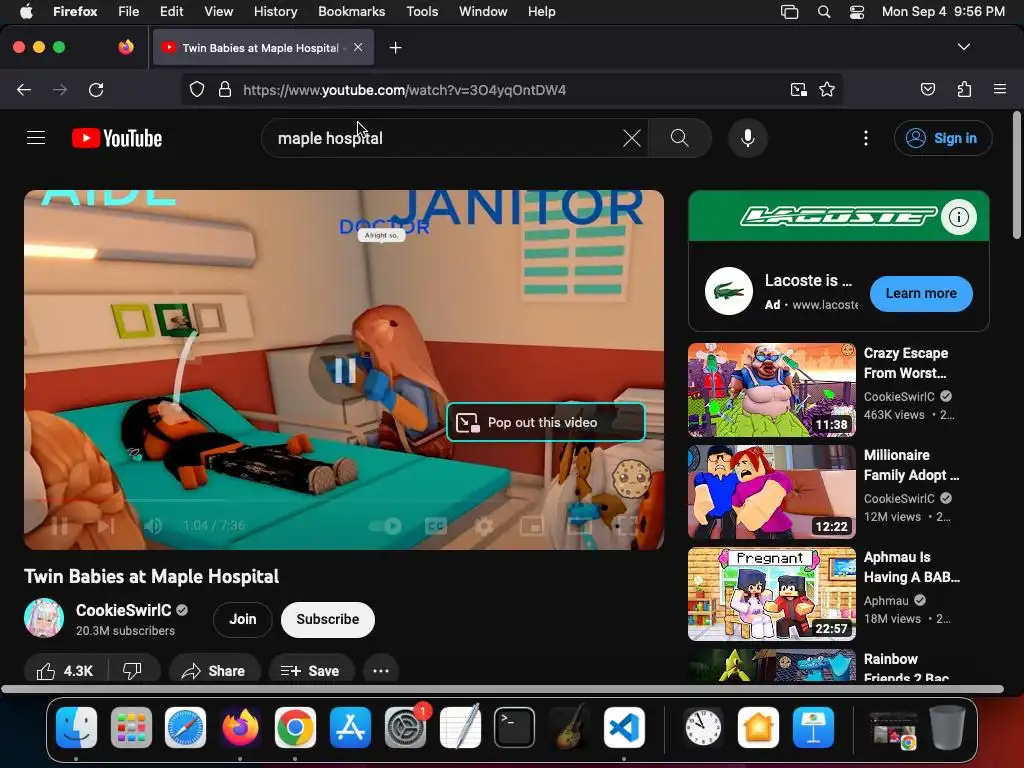Sign in to YouTube
This screenshot has height=768, width=1024.
[x=942, y=138]
